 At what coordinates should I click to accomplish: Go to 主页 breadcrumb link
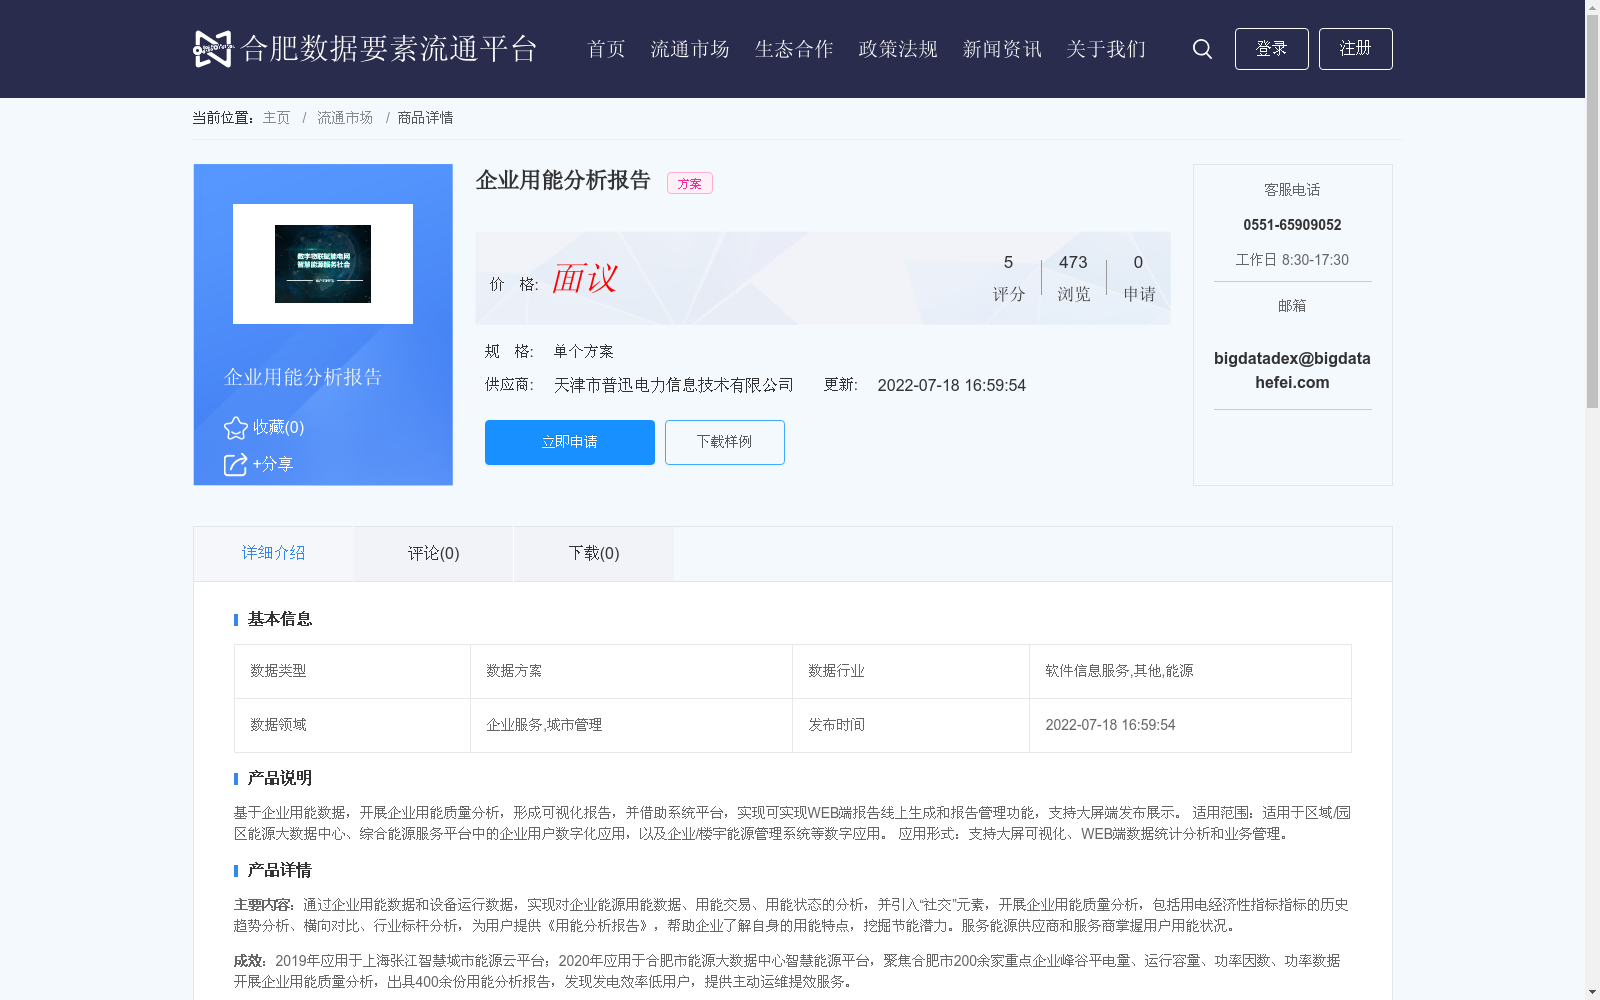(276, 118)
